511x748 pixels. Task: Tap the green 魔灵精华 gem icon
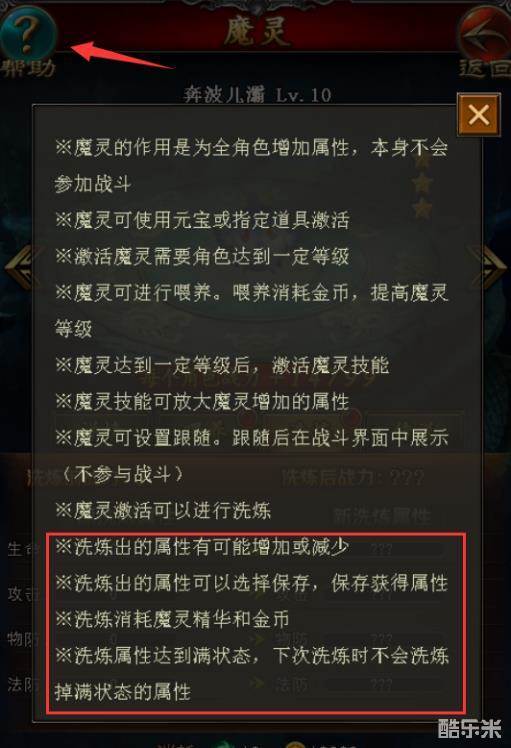tap(224, 744)
